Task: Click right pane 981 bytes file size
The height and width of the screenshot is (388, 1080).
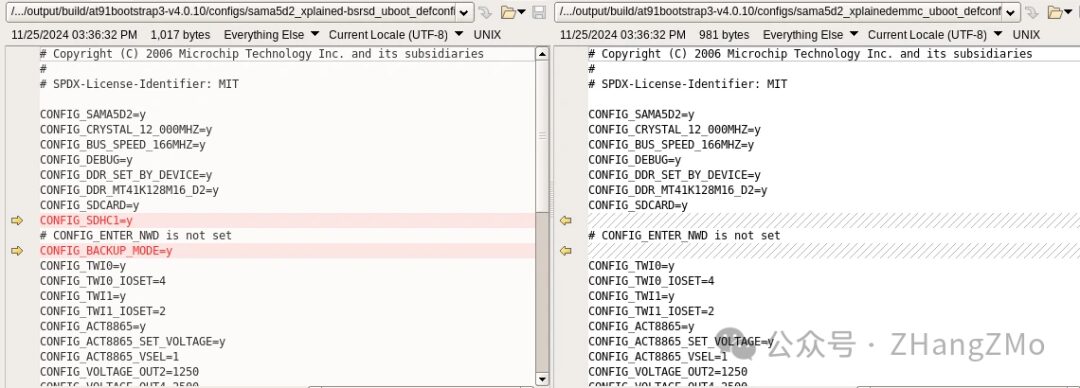Action: [724, 34]
